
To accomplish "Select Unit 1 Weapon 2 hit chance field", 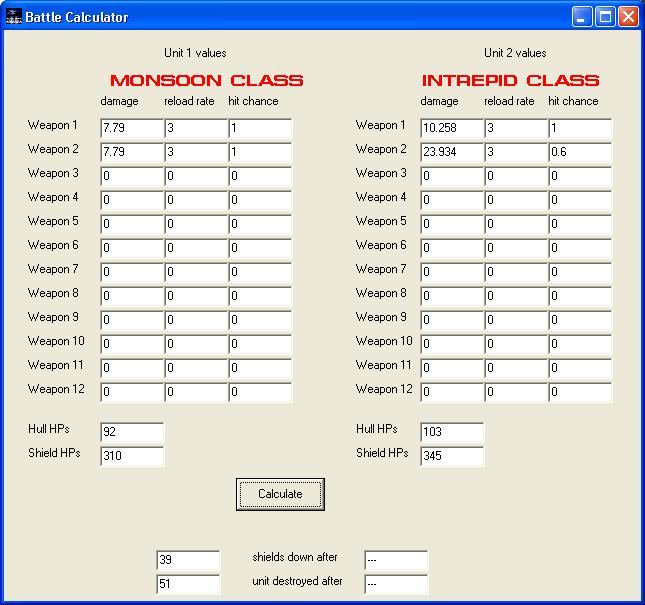I will [260, 152].
